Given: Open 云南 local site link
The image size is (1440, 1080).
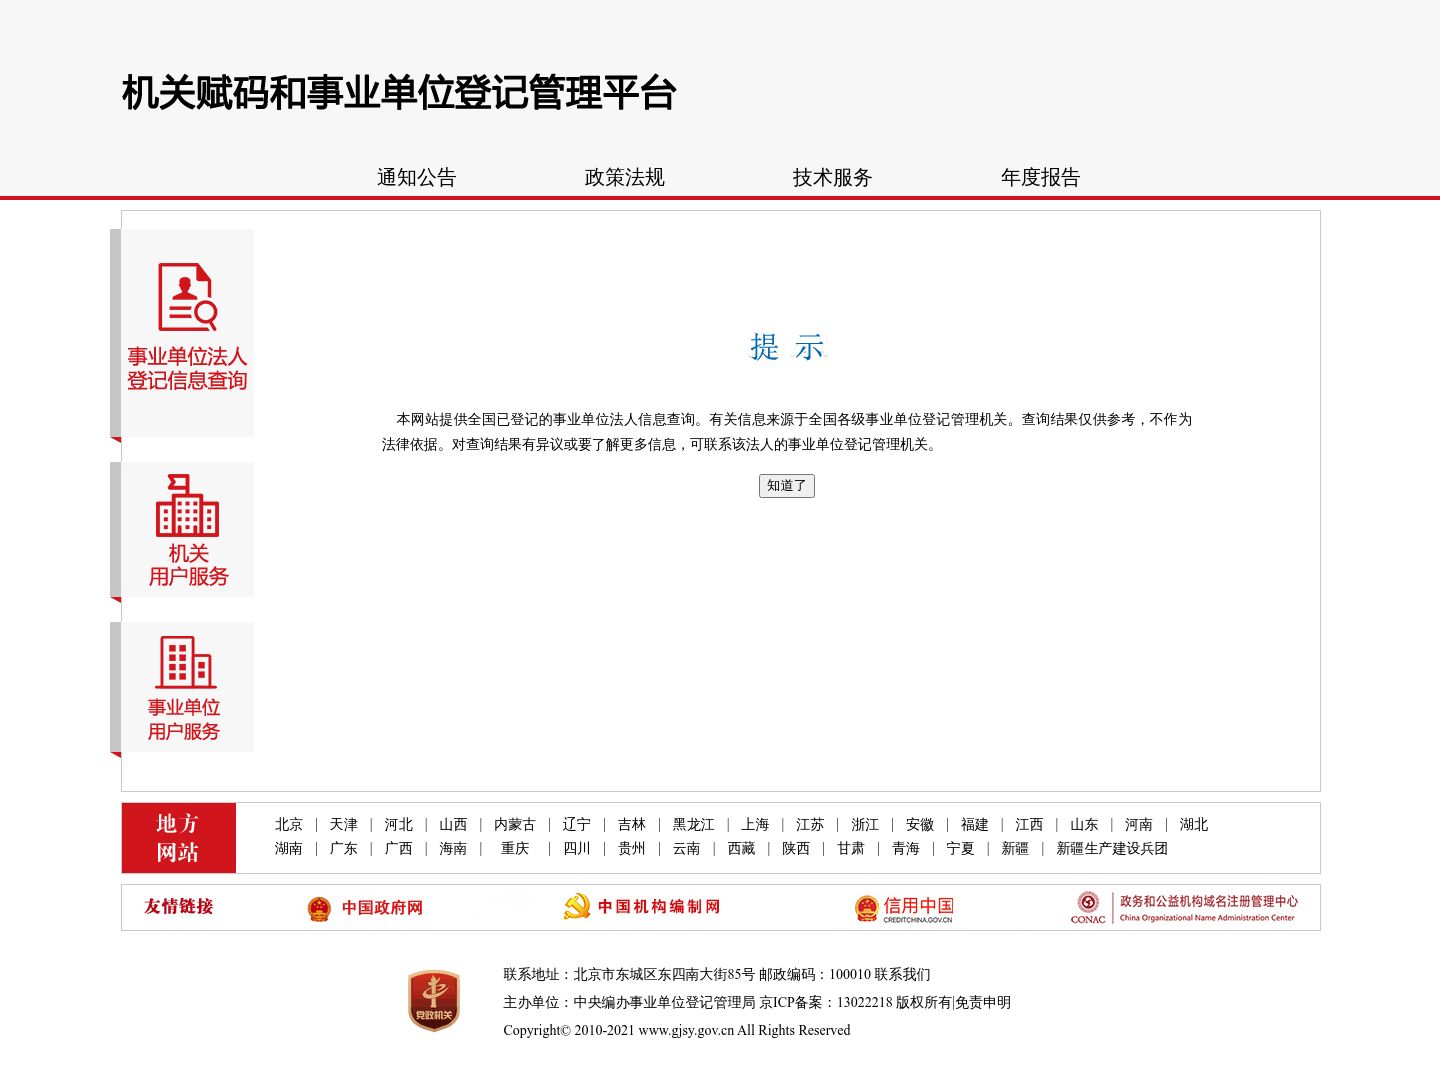Looking at the screenshot, I should pos(687,849).
